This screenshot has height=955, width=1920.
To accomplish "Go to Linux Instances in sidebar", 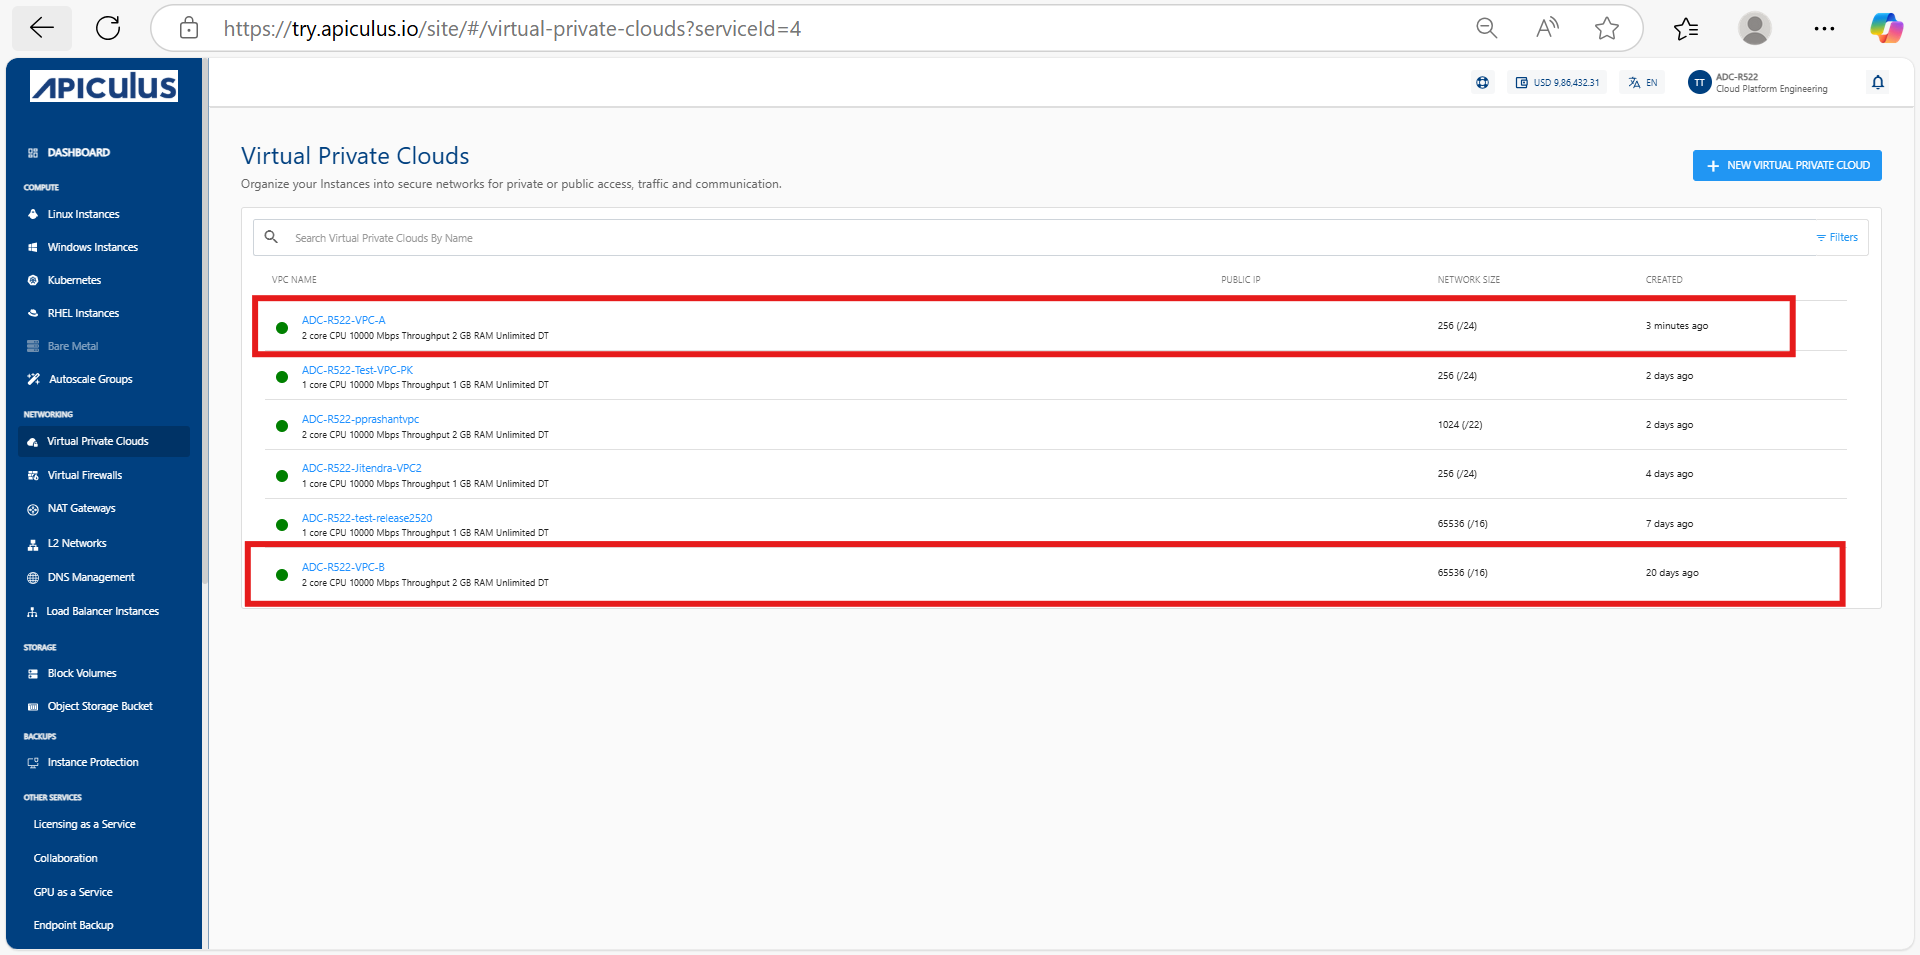I will [x=83, y=214].
